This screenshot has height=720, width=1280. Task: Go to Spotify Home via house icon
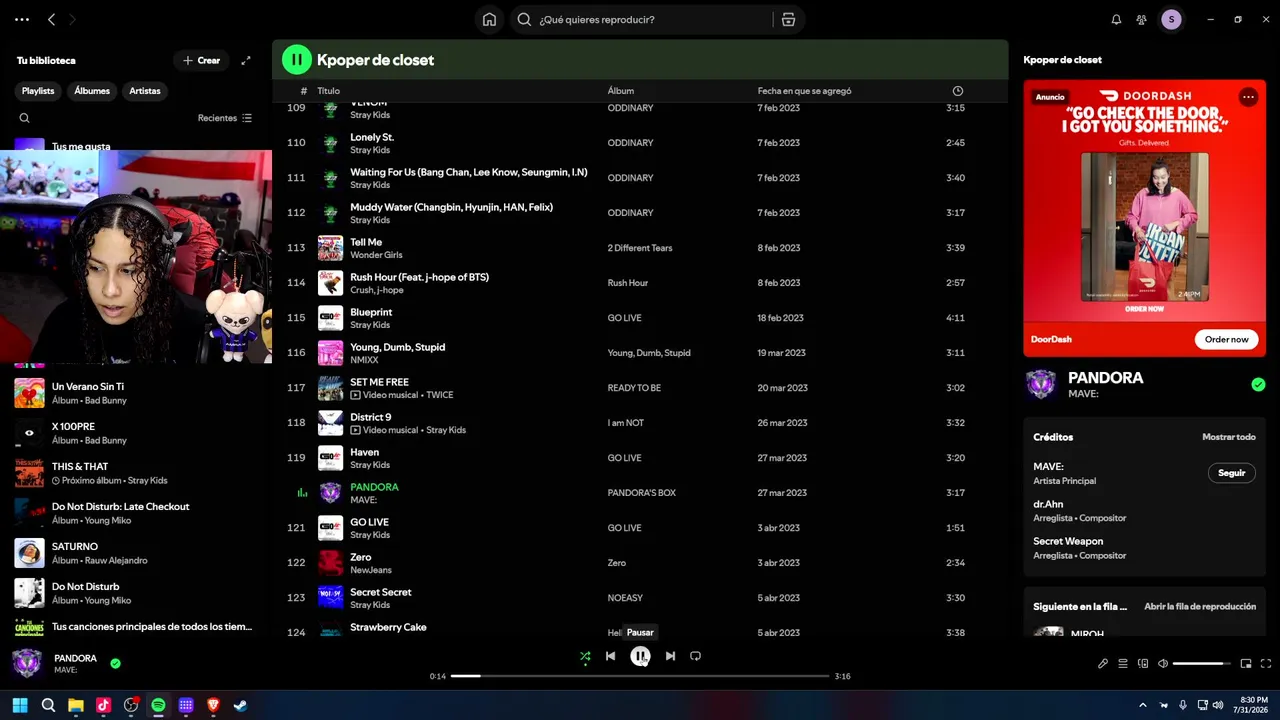[x=489, y=19]
